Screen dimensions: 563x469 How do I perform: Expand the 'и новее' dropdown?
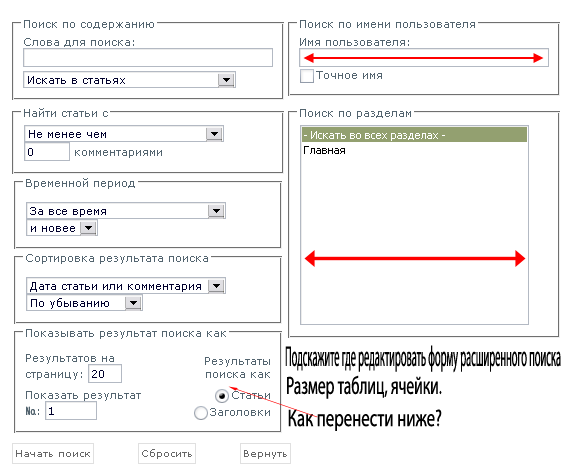tap(62, 228)
